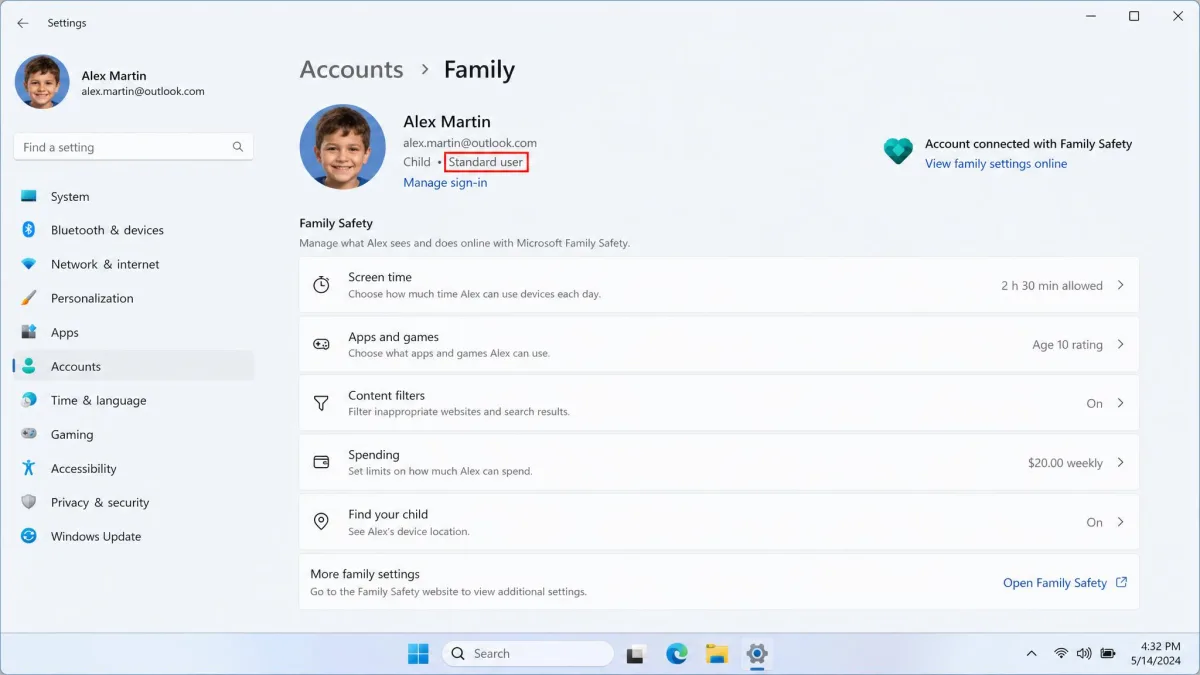
Task: Show hidden icons in system tray
Action: [x=1031, y=654]
